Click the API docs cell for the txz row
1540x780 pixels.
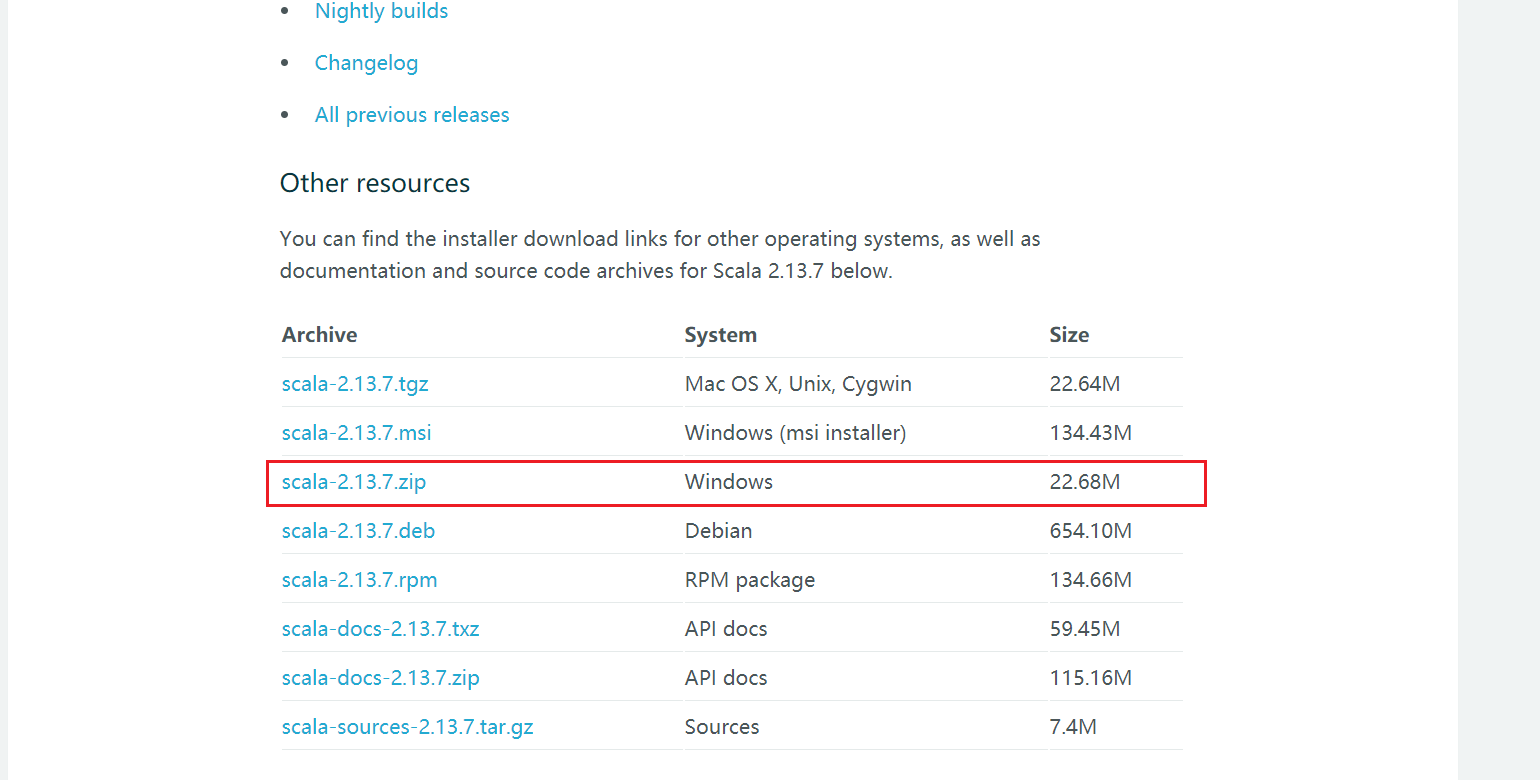click(726, 629)
